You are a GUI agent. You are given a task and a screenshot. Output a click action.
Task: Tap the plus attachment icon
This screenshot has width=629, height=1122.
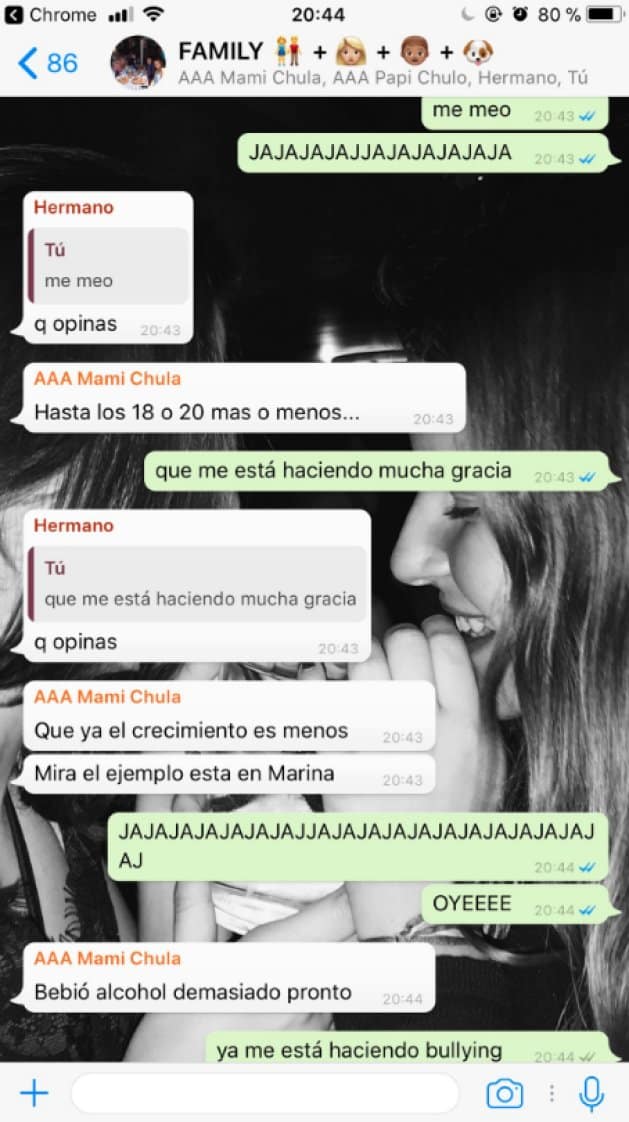[34, 1093]
